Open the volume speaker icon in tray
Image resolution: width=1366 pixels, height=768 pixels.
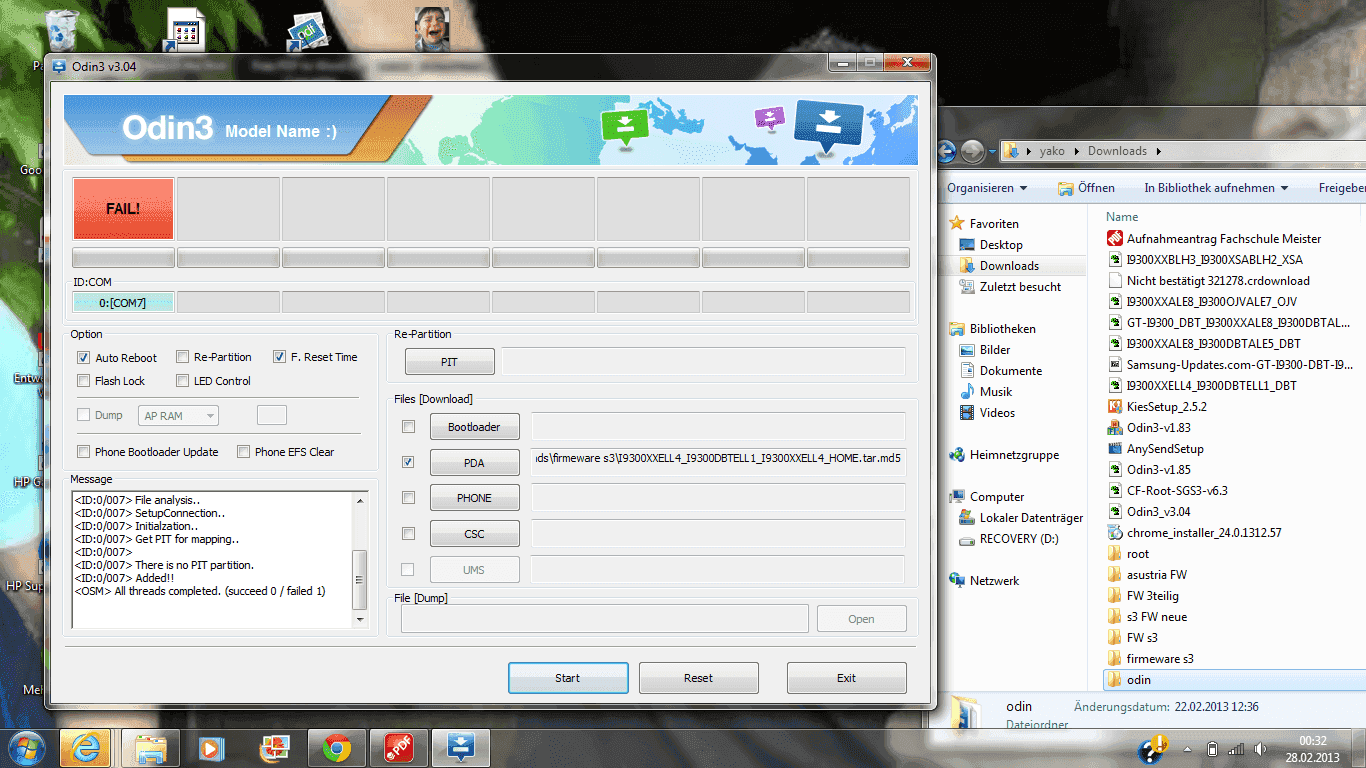(x=1262, y=749)
